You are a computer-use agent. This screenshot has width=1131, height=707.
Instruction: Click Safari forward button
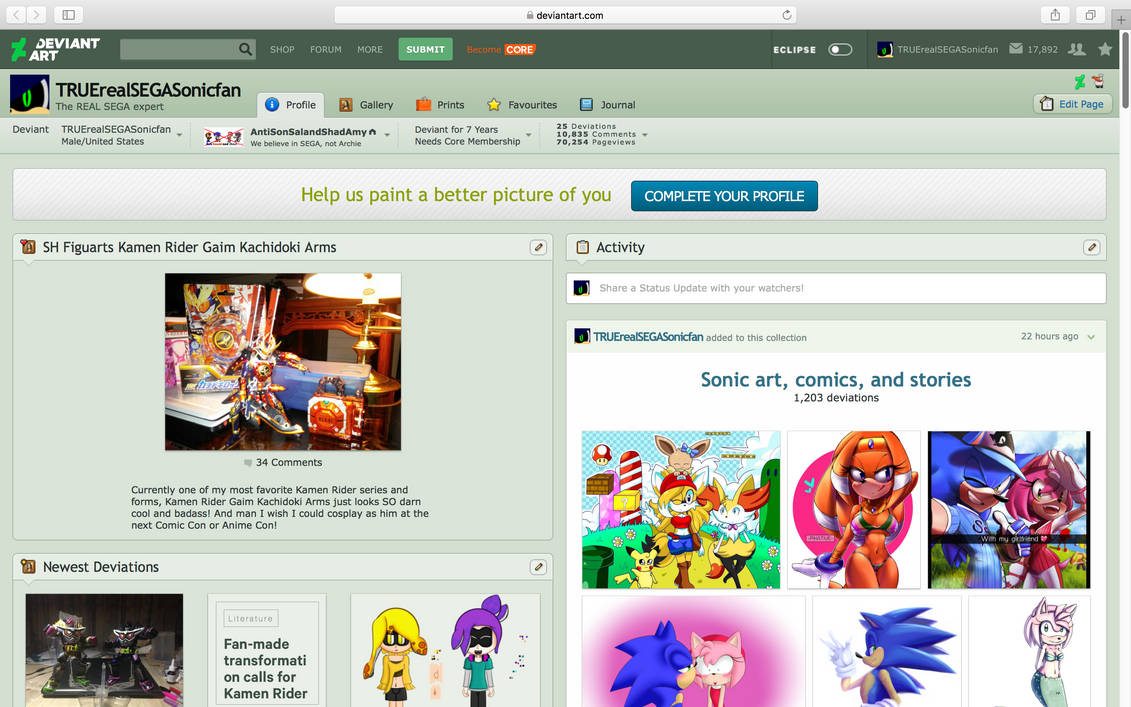36,14
